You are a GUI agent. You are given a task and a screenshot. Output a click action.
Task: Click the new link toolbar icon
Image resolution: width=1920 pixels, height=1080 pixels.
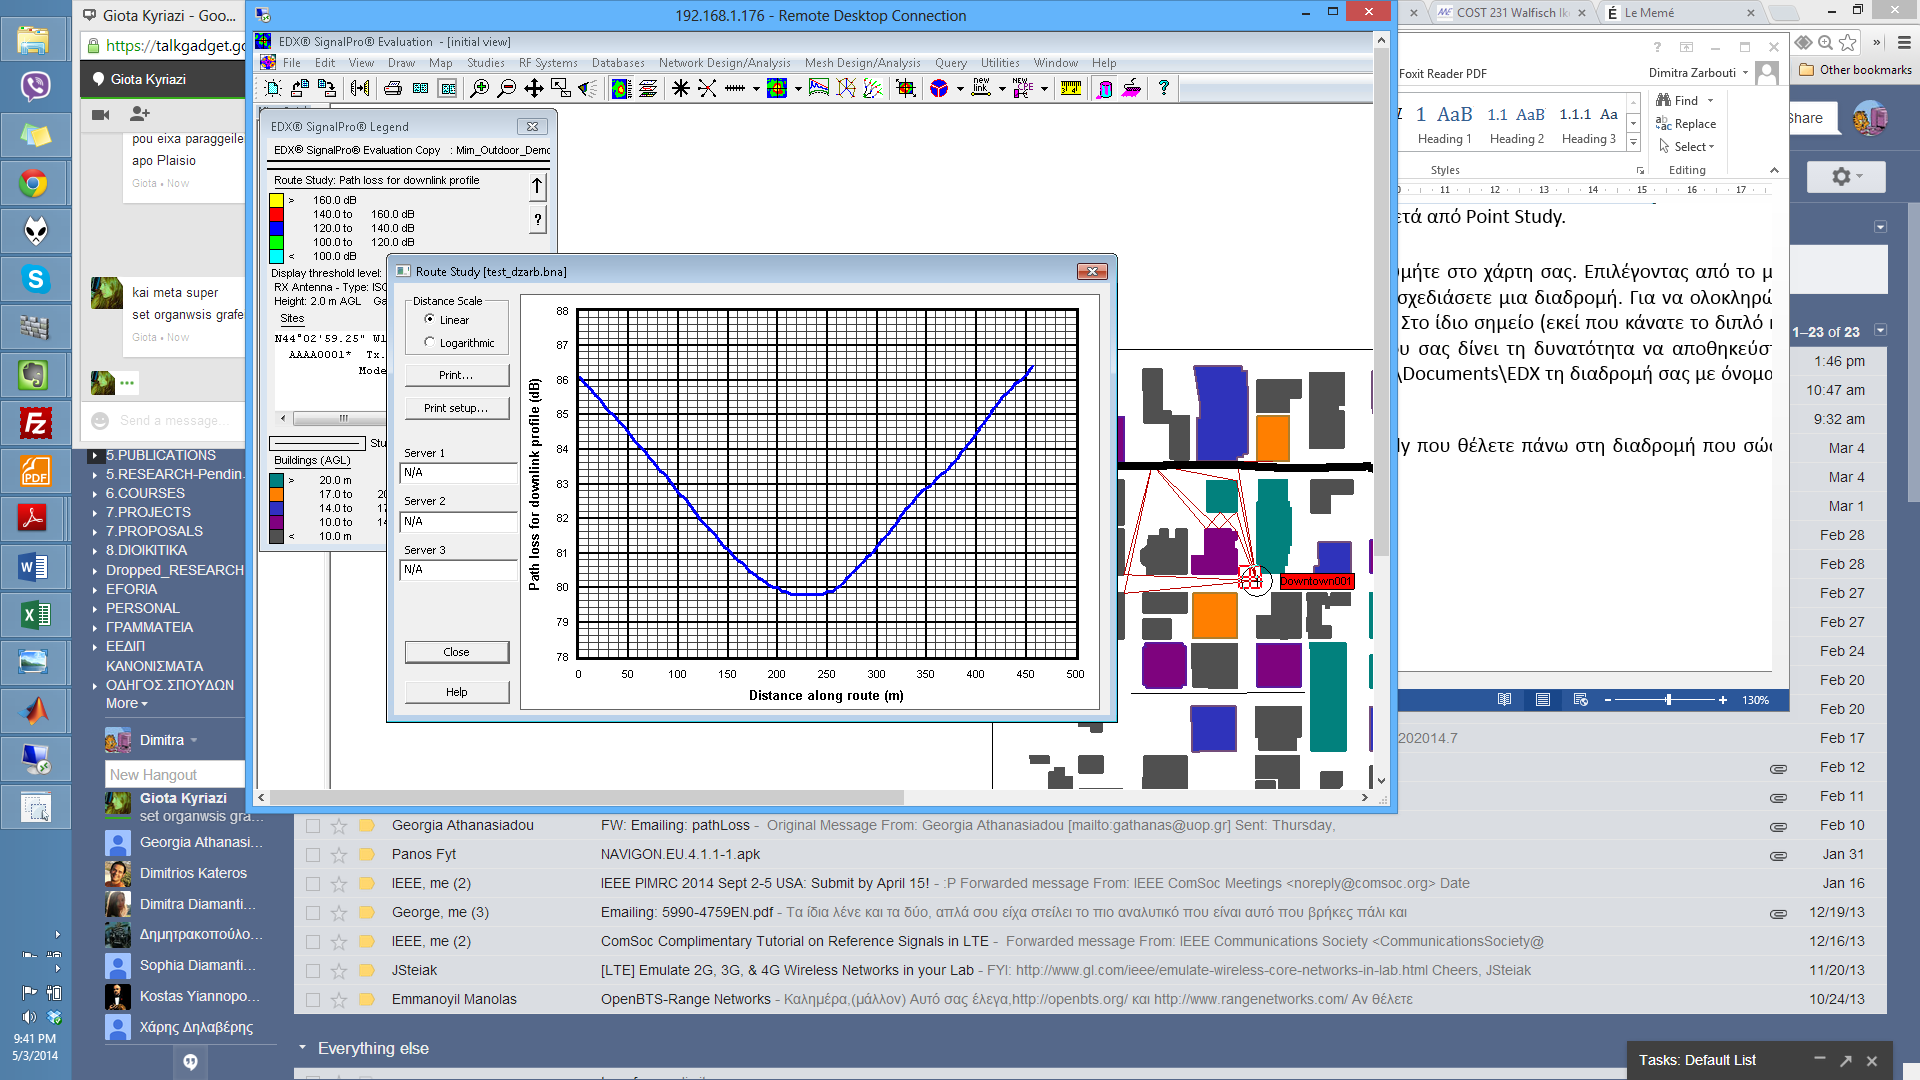click(x=981, y=89)
